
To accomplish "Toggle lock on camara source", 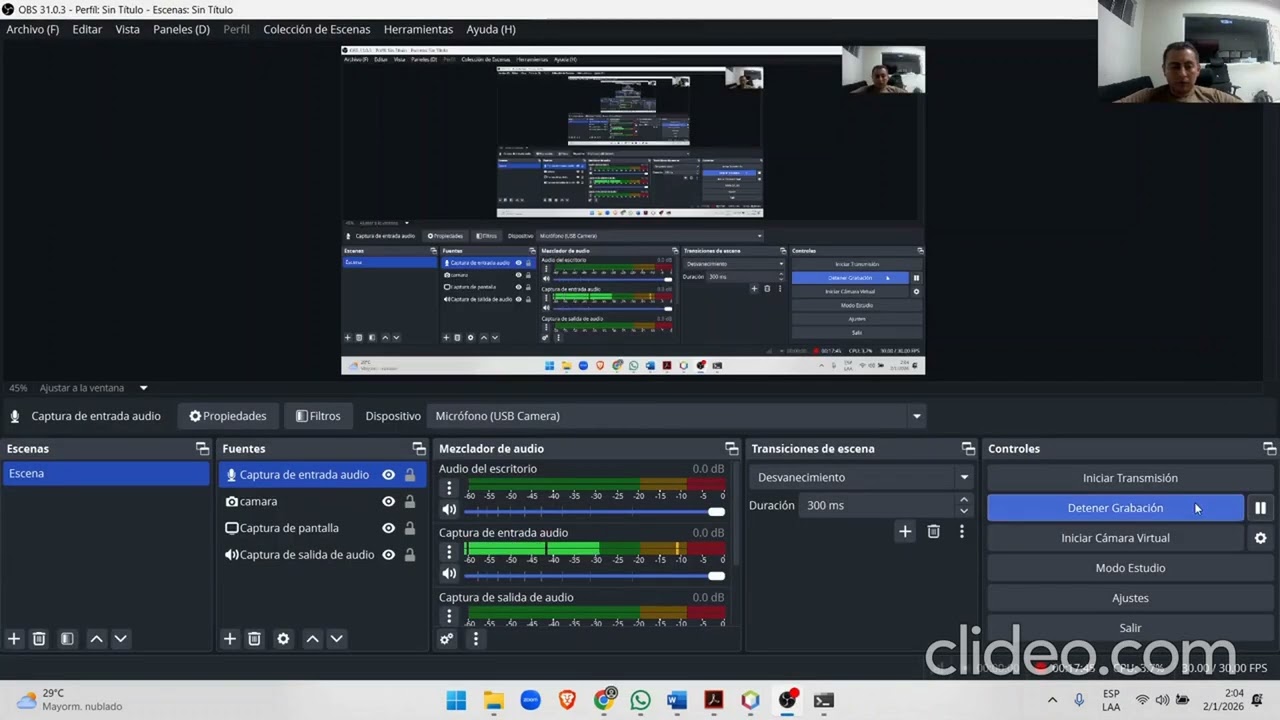I will [410, 502].
